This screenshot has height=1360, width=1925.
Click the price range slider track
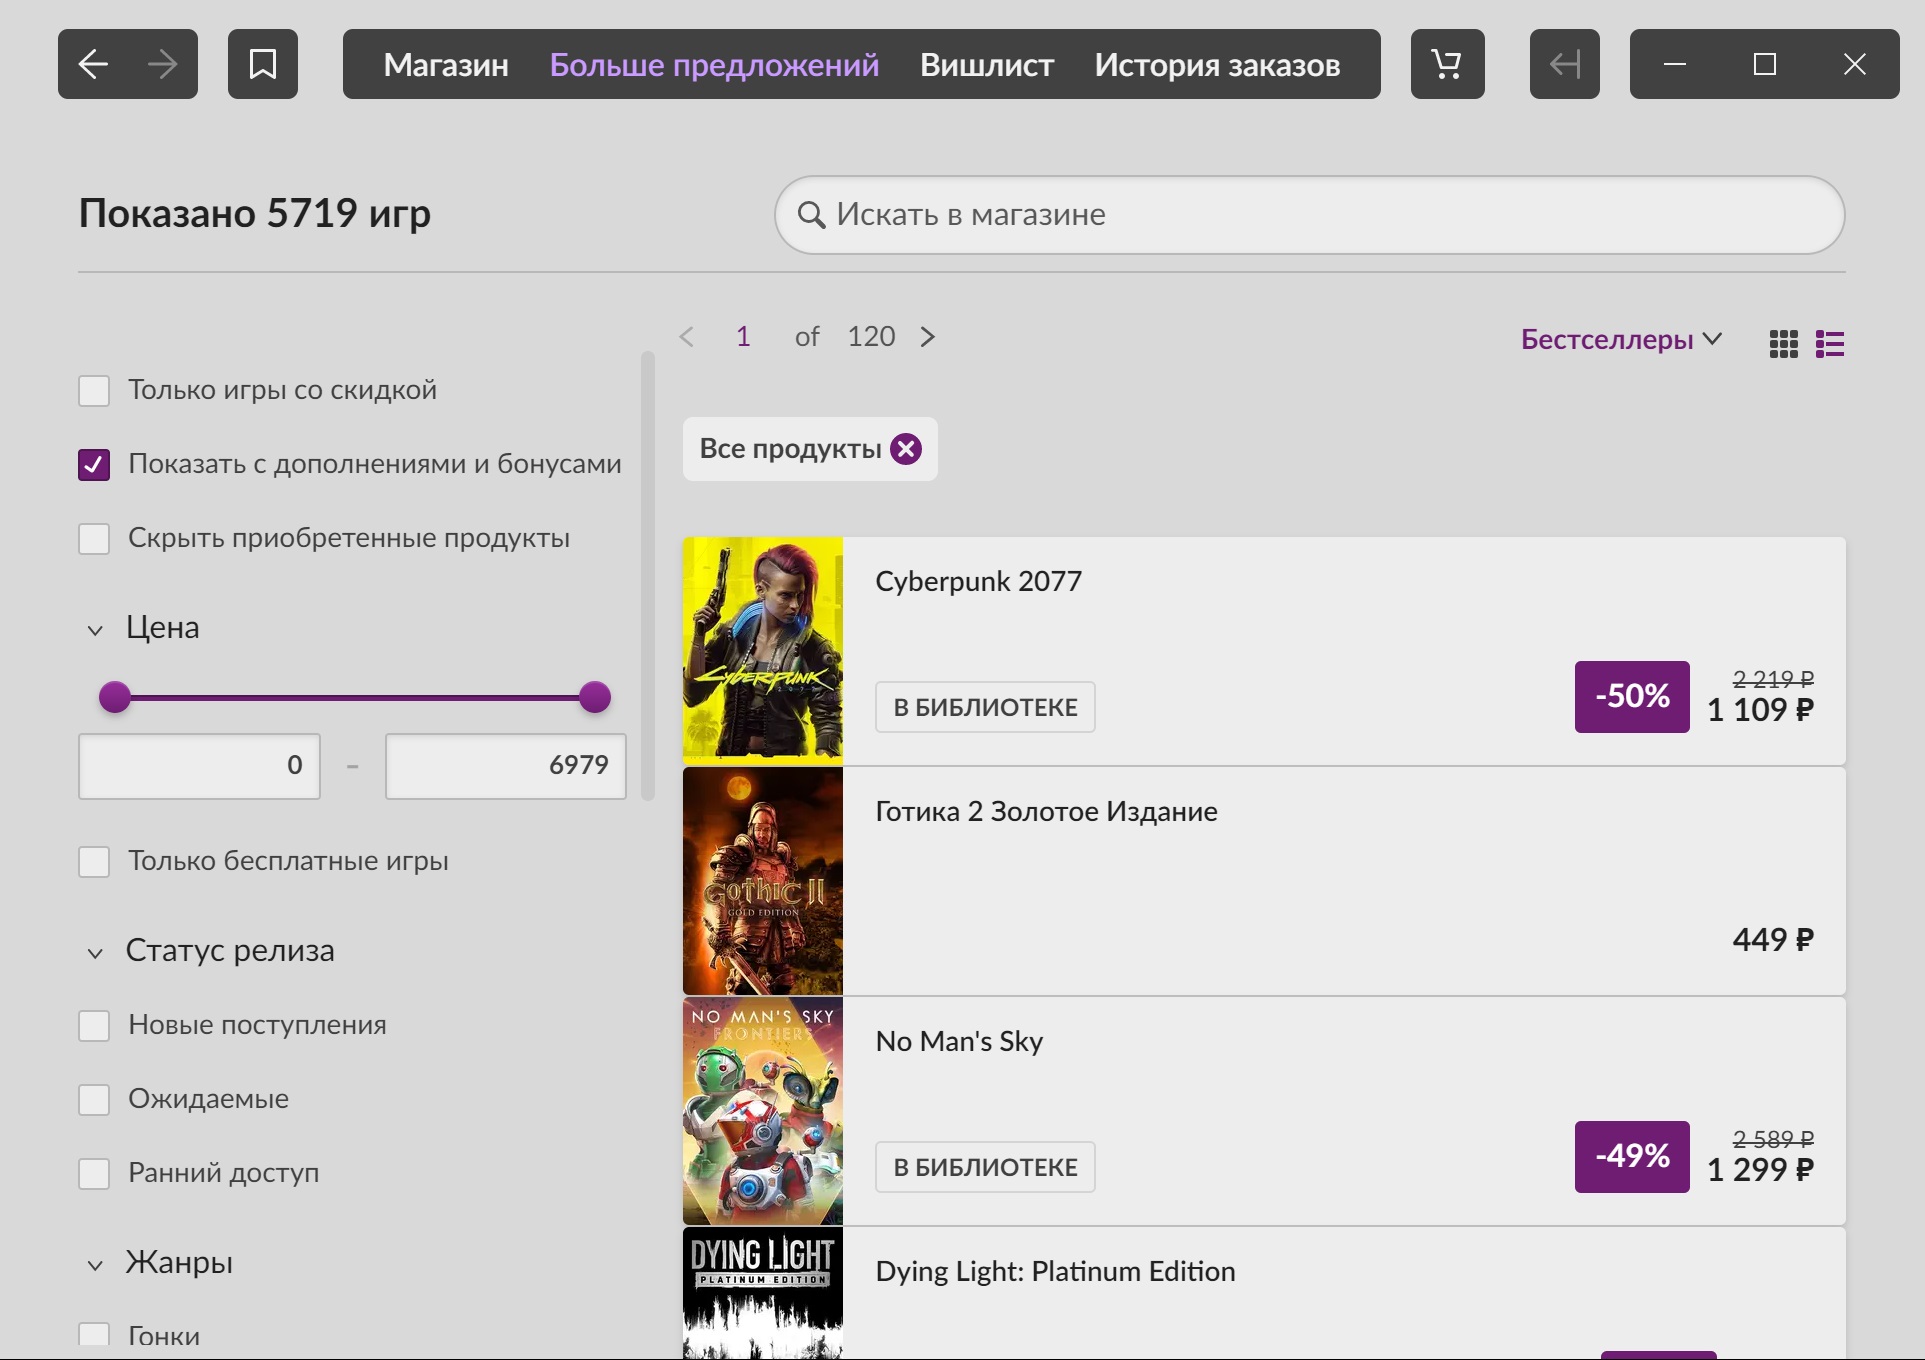pyautogui.click(x=355, y=697)
